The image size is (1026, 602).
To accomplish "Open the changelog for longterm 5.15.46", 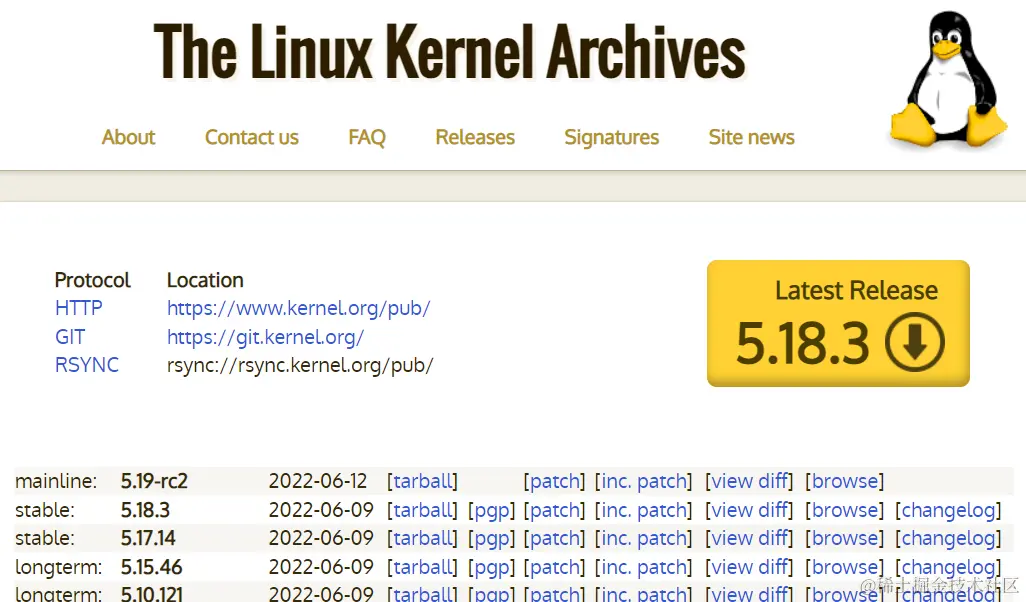I will (948, 567).
